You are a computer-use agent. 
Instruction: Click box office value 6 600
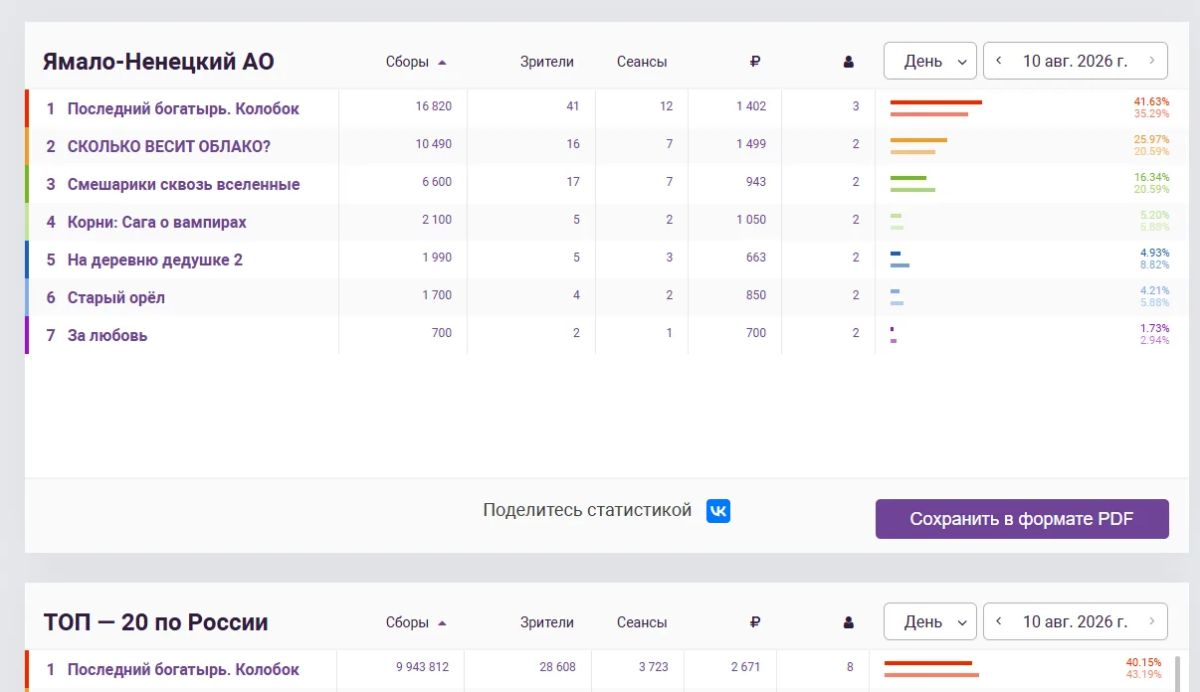click(437, 182)
